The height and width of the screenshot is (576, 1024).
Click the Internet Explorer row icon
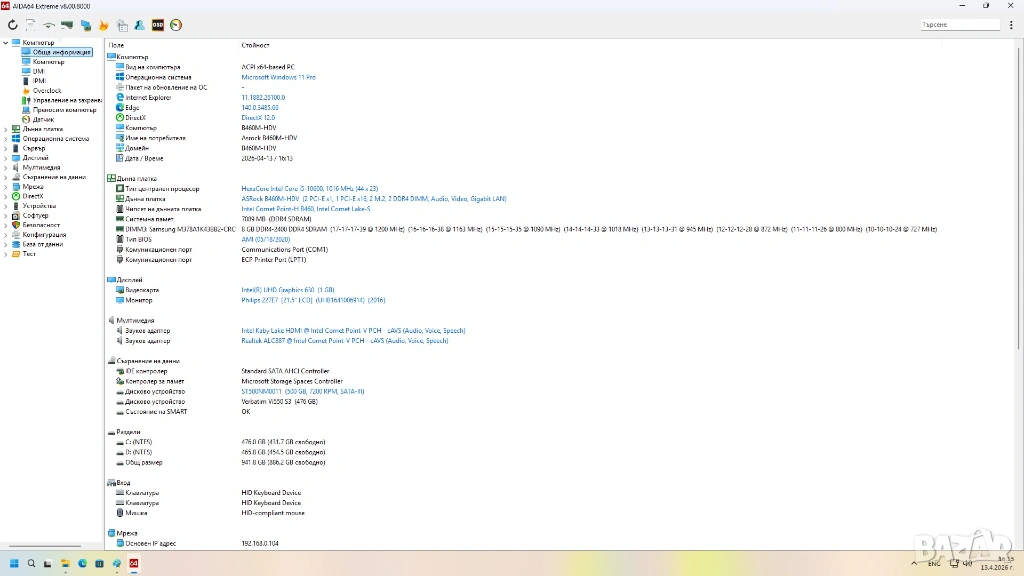click(x=120, y=97)
